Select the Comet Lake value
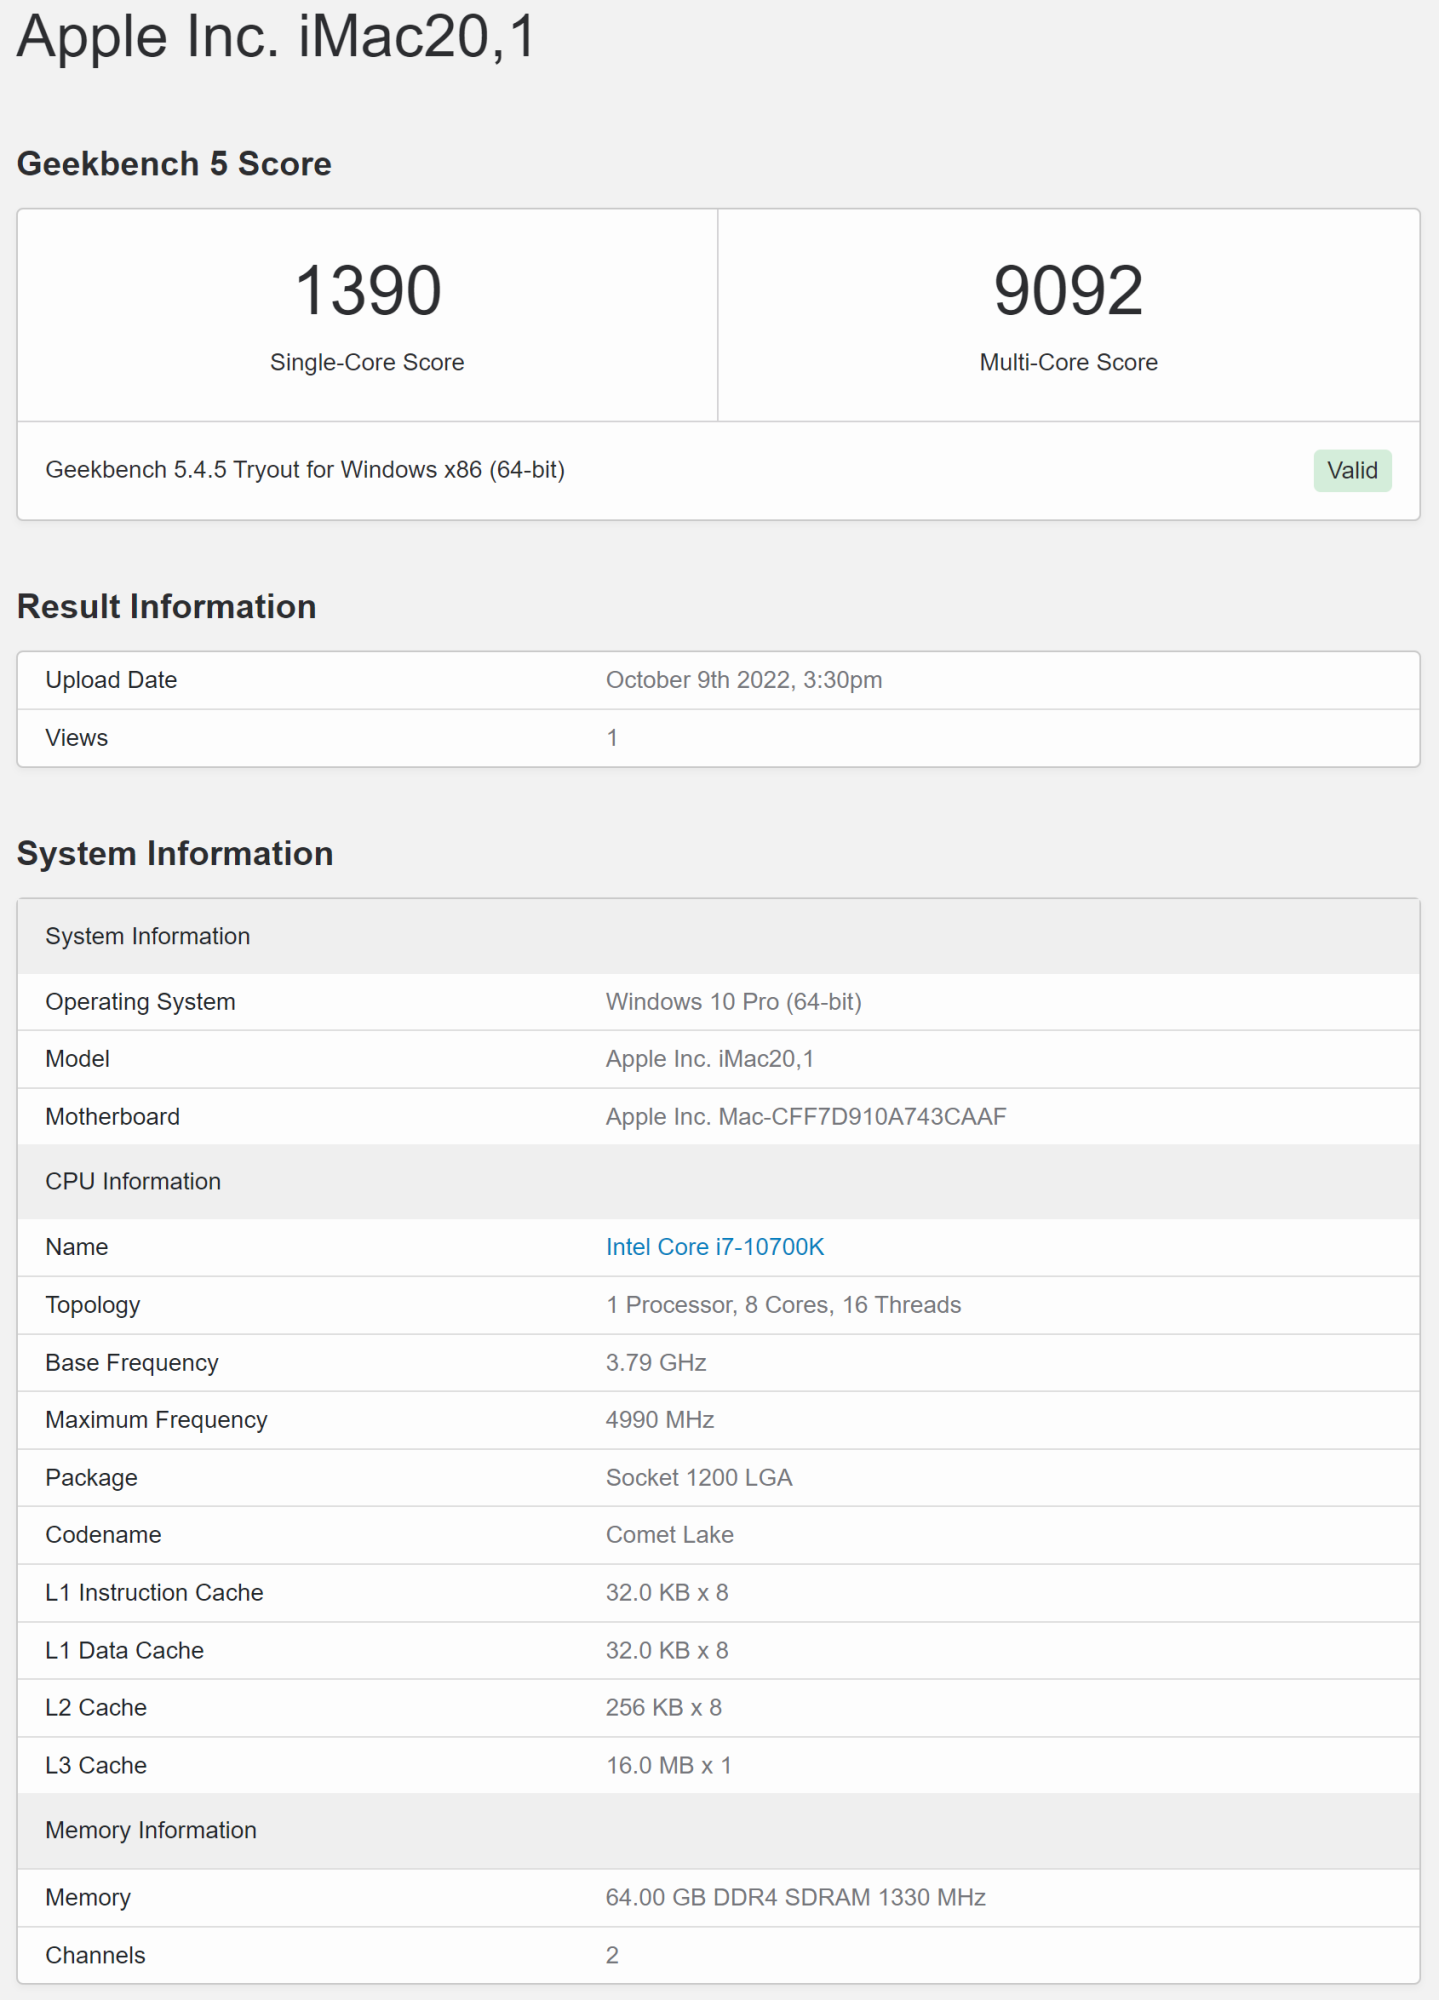1439x2000 pixels. (670, 1535)
